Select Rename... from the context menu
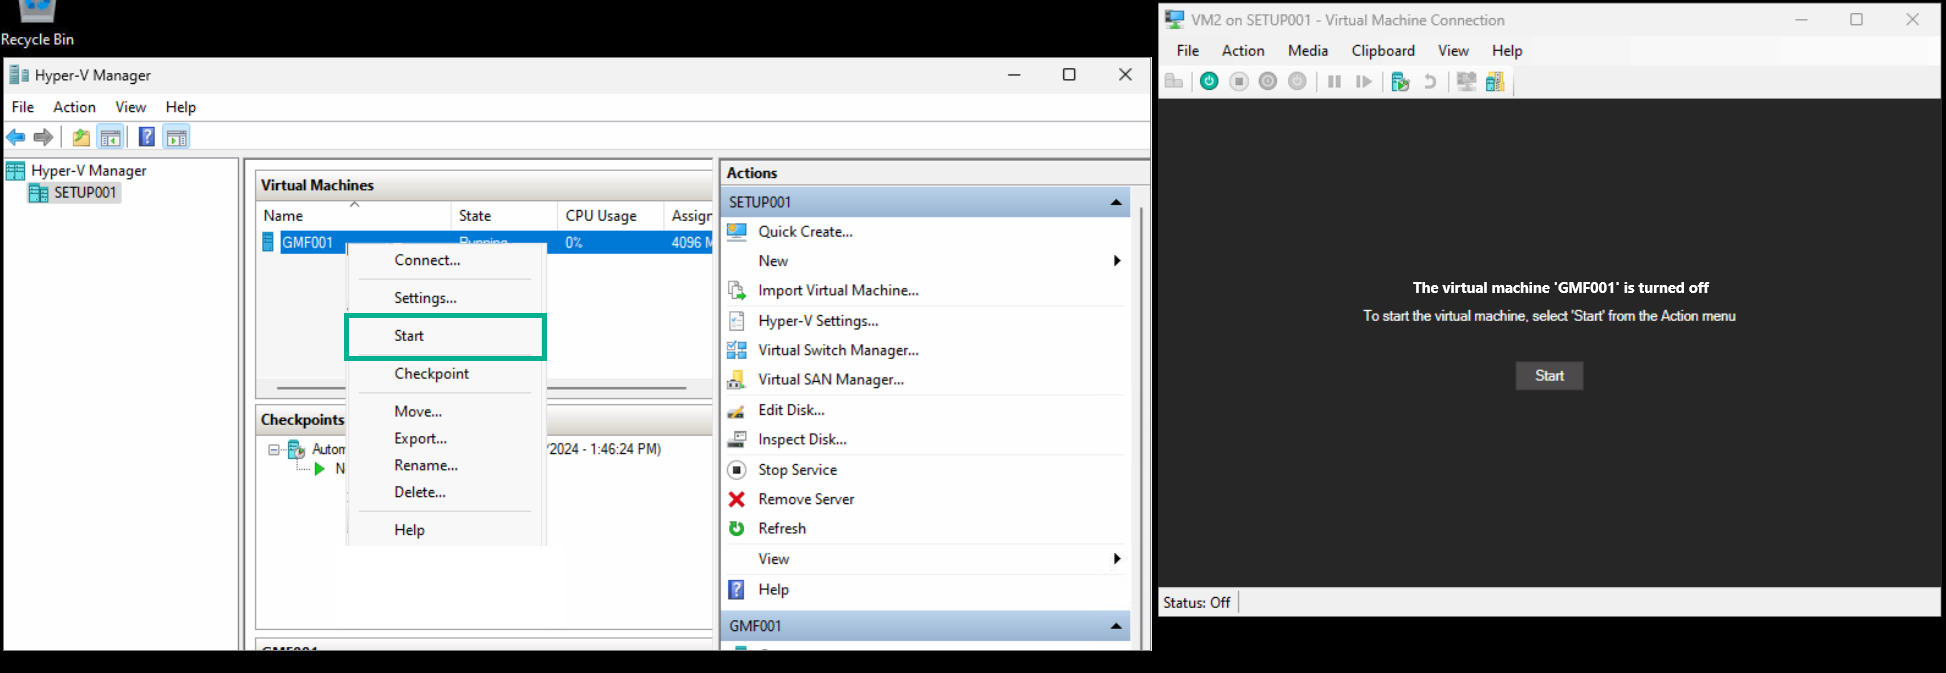The width and height of the screenshot is (1946, 673). click(x=426, y=466)
